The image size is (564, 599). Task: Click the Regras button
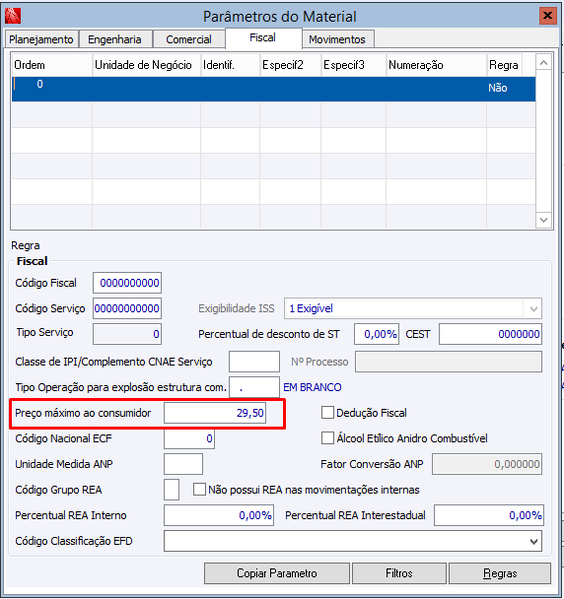(500, 573)
